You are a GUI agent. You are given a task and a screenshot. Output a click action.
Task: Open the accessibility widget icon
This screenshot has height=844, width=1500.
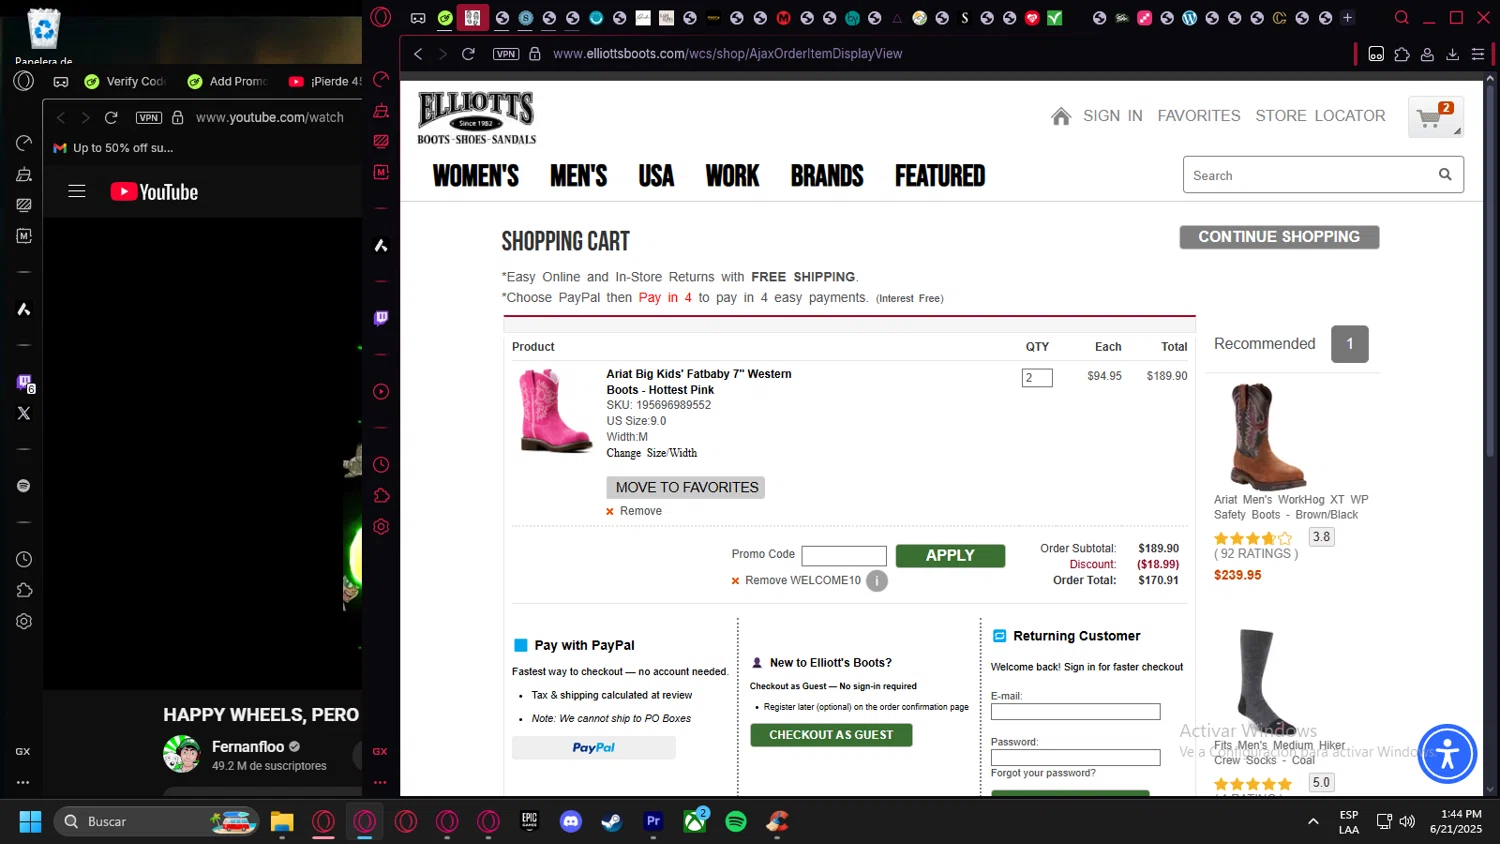point(1447,754)
